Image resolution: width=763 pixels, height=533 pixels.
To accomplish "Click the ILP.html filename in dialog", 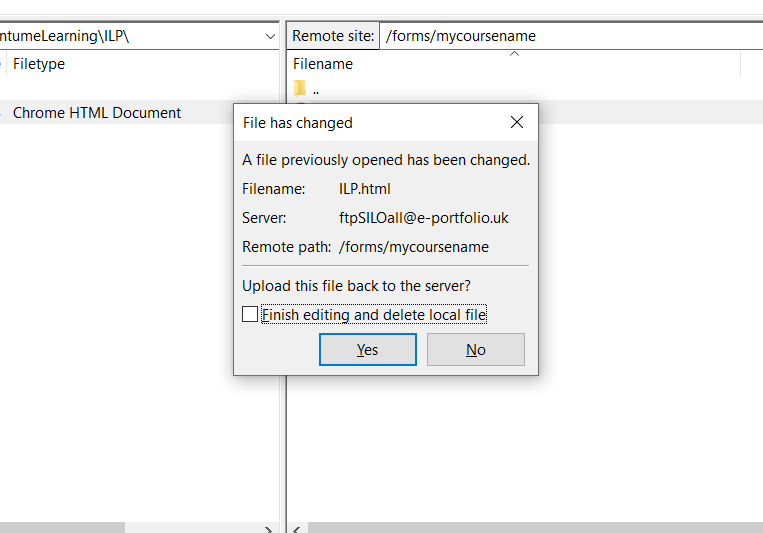I will pyautogui.click(x=364, y=189).
